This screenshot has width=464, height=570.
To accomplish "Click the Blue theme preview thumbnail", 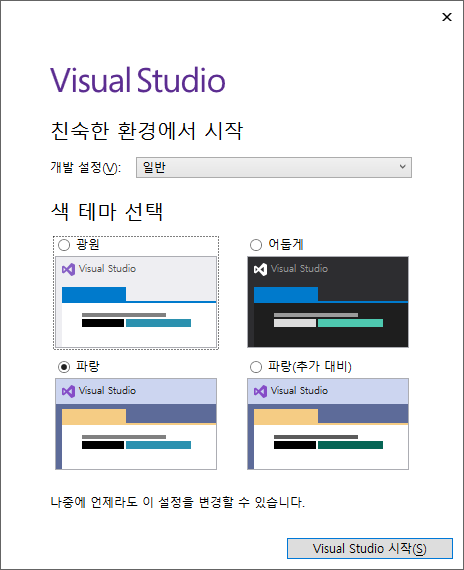I will click(136, 424).
